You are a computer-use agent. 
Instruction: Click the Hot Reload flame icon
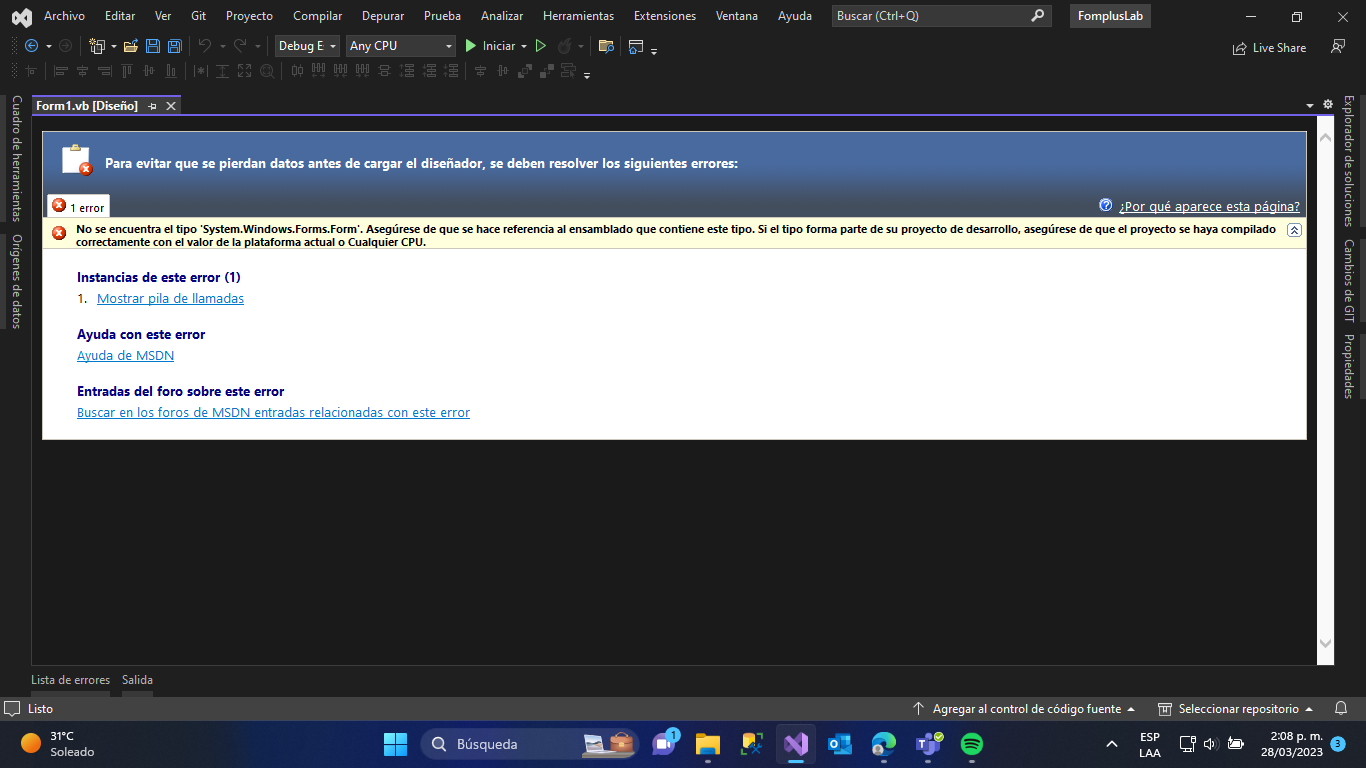click(564, 46)
